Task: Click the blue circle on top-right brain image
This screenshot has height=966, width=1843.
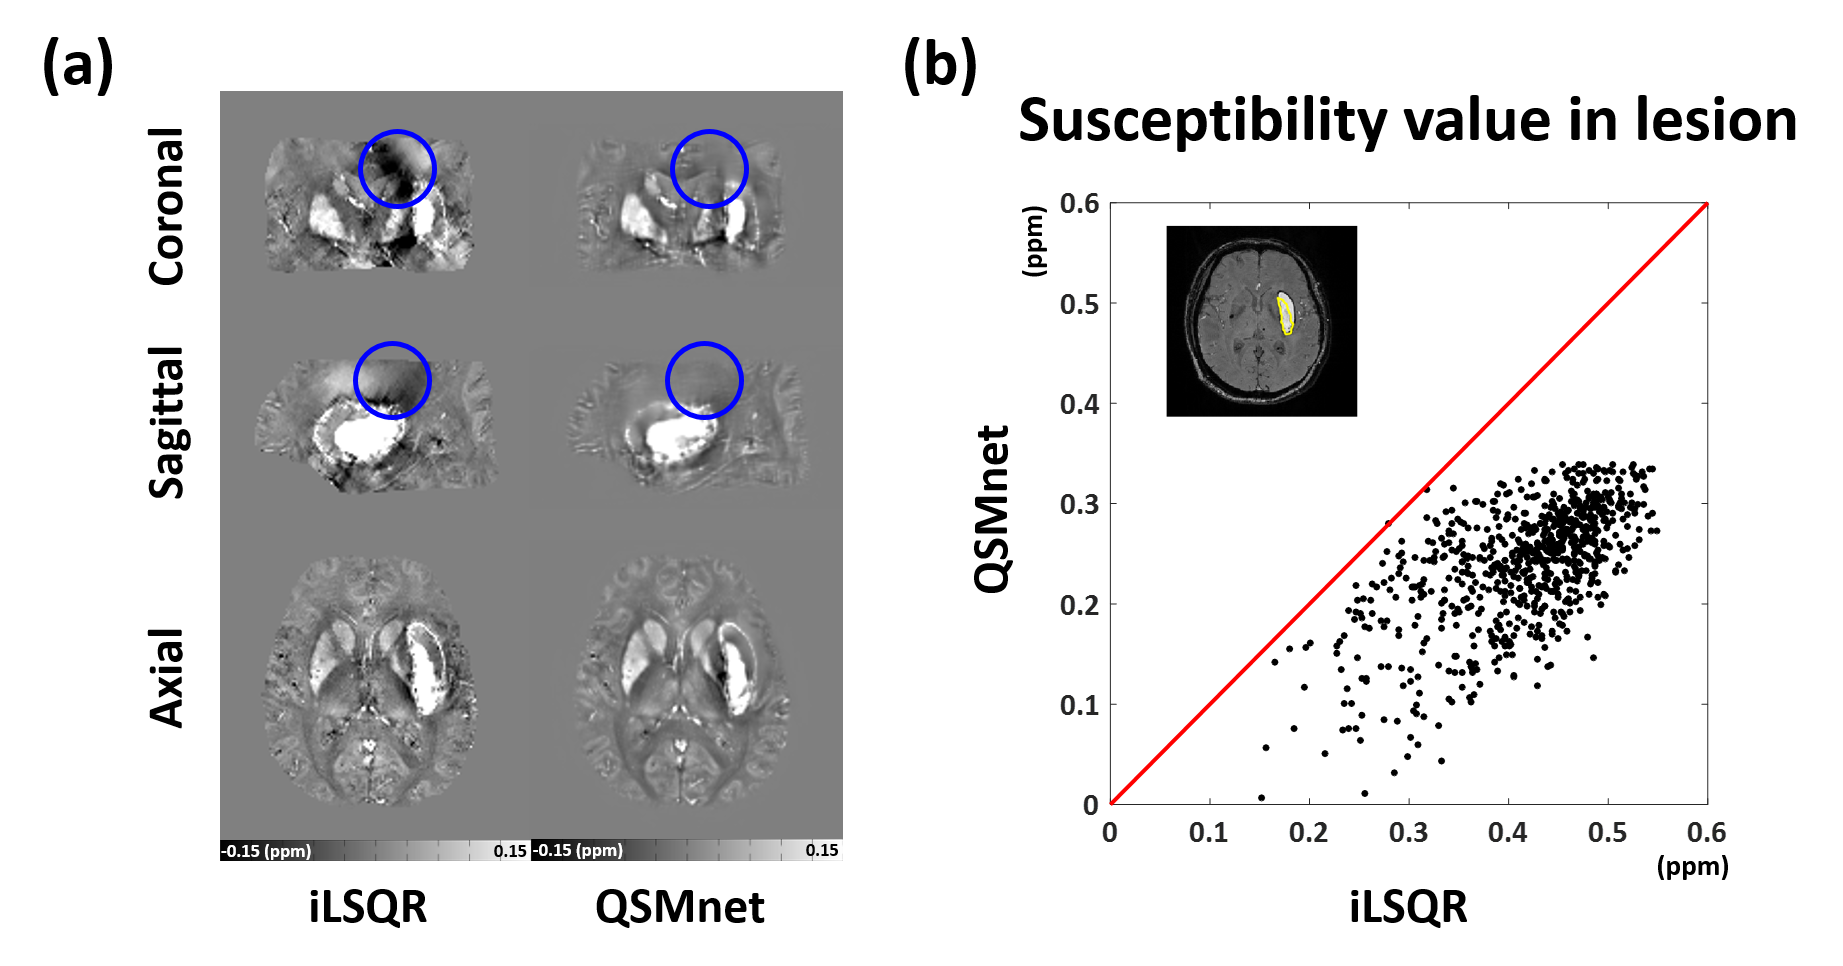Action: 709,169
